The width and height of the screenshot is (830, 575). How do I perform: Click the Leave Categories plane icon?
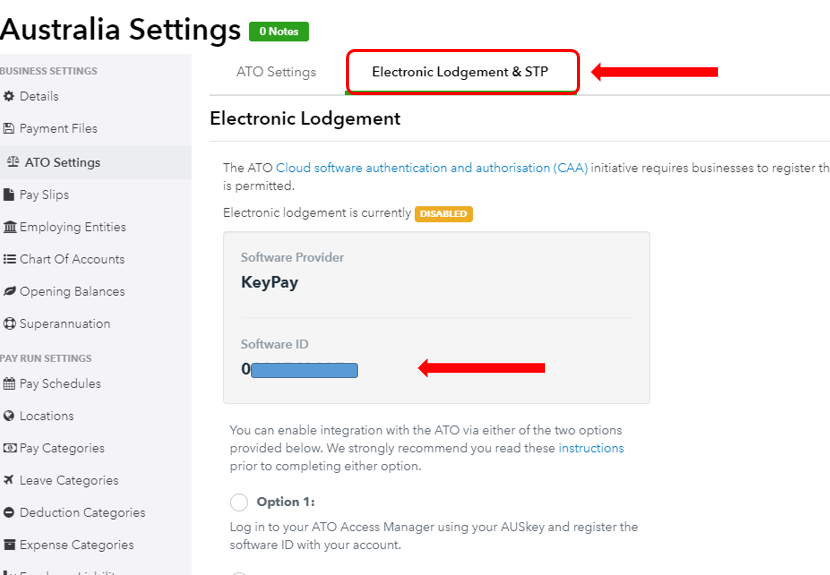pyautogui.click(x=10, y=481)
